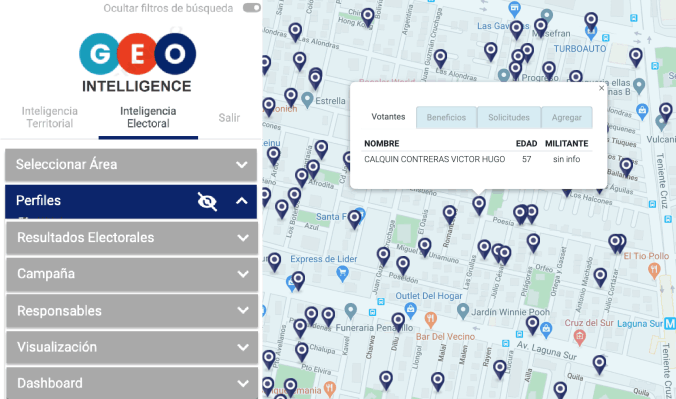Select the Inteligencia Electoral tab

(148, 117)
